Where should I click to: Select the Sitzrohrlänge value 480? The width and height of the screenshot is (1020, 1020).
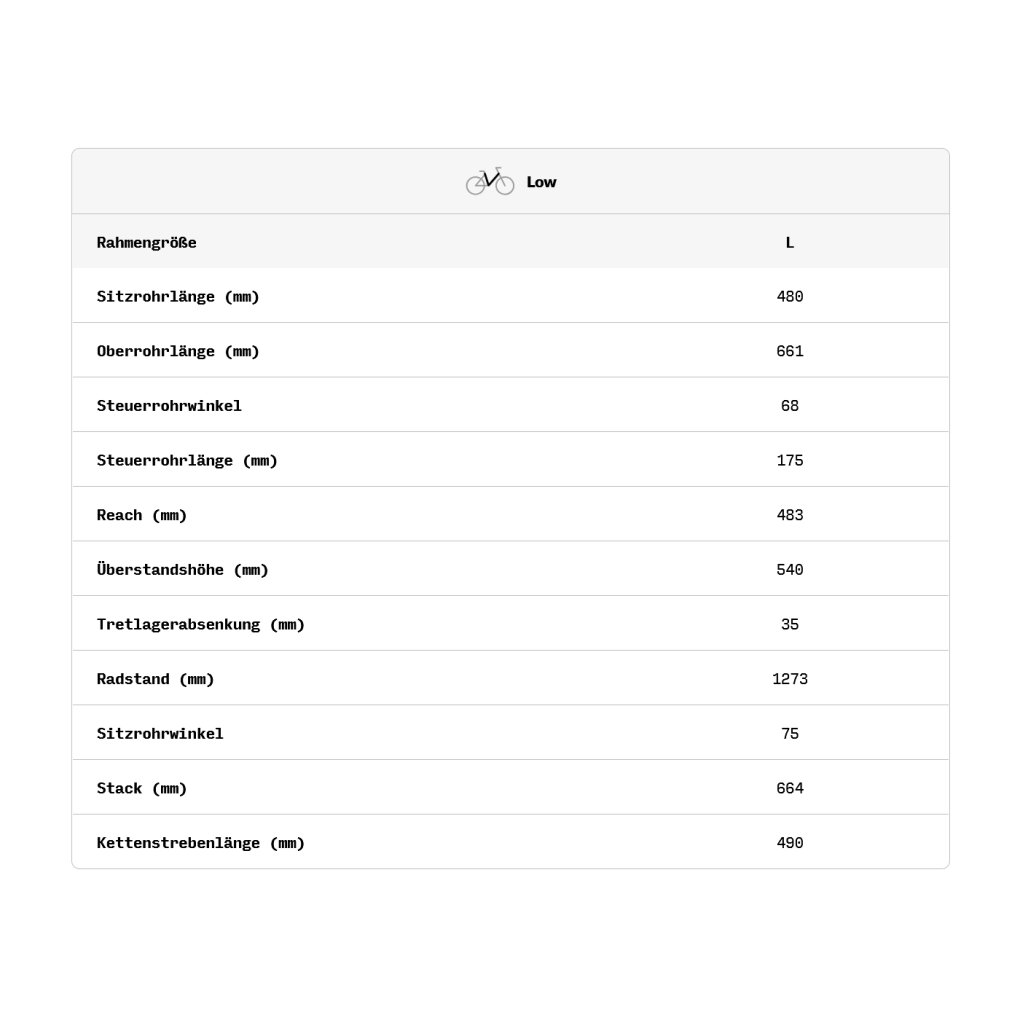(x=789, y=297)
